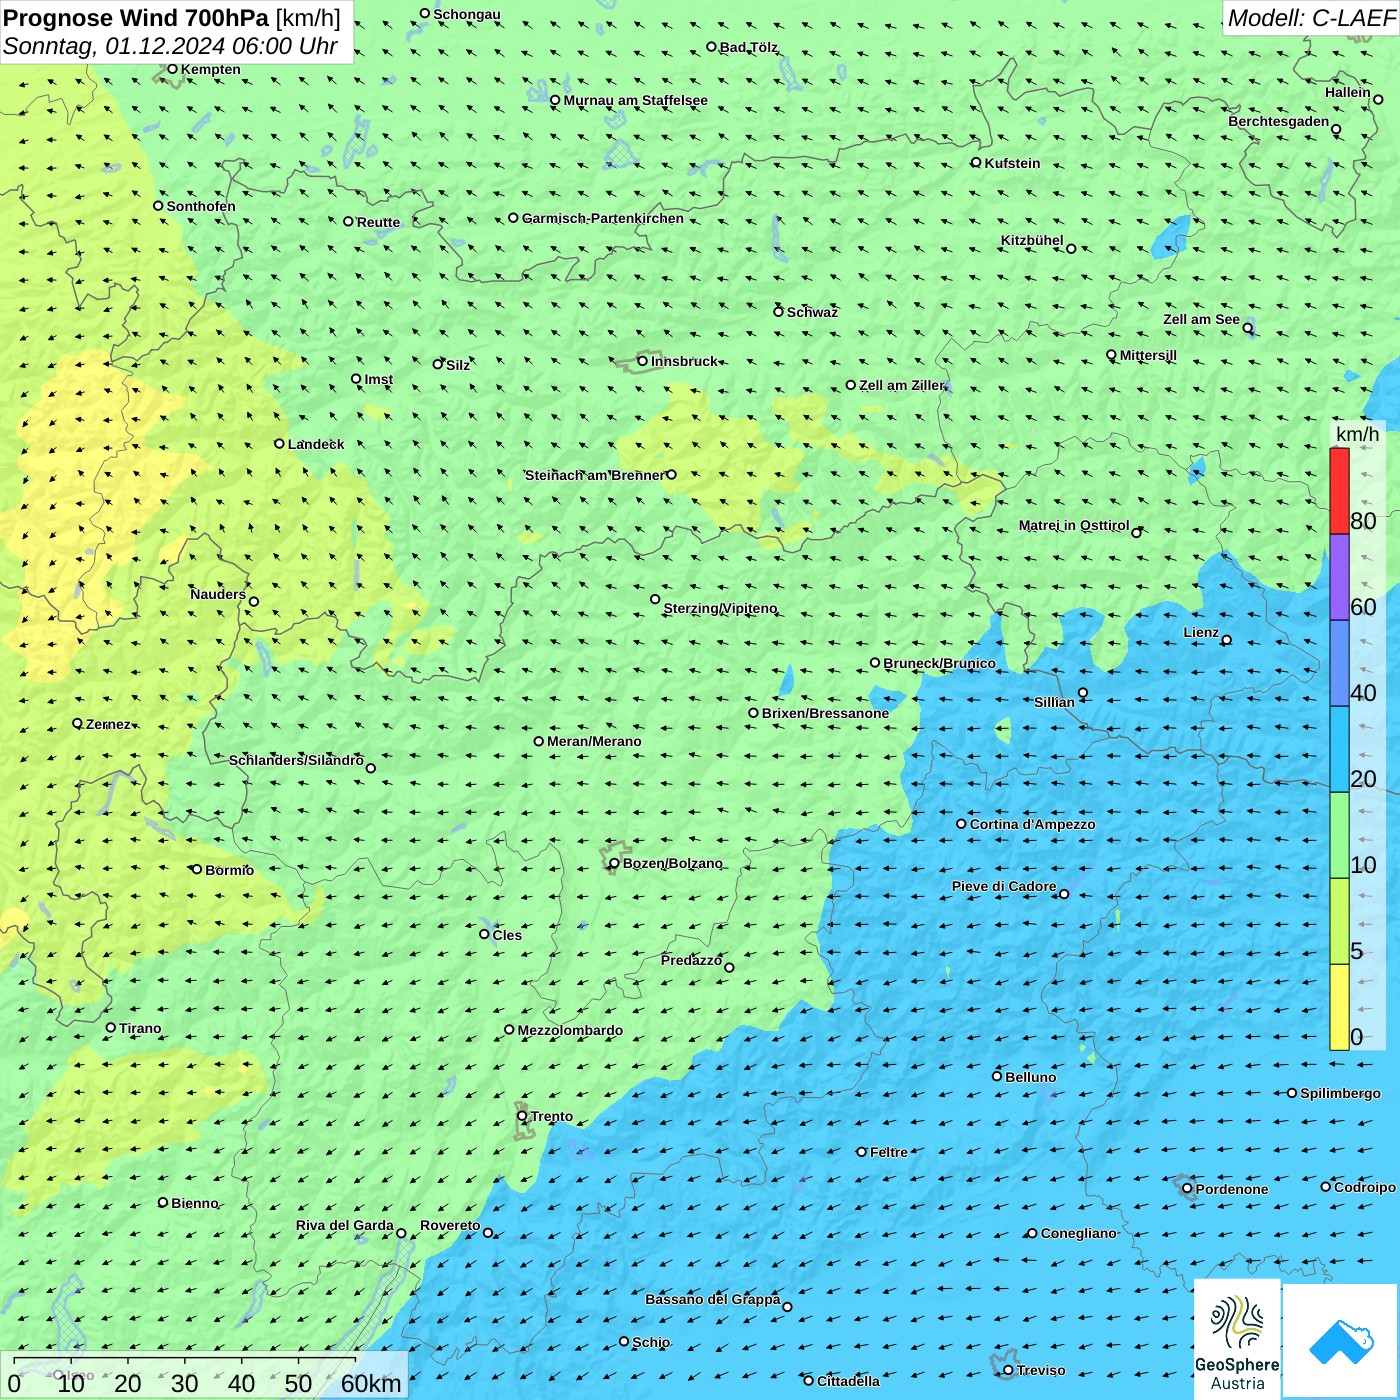This screenshot has height=1400, width=1400.
Task: Select the Bassano del Grappa label
Action: coord(712,1299)
